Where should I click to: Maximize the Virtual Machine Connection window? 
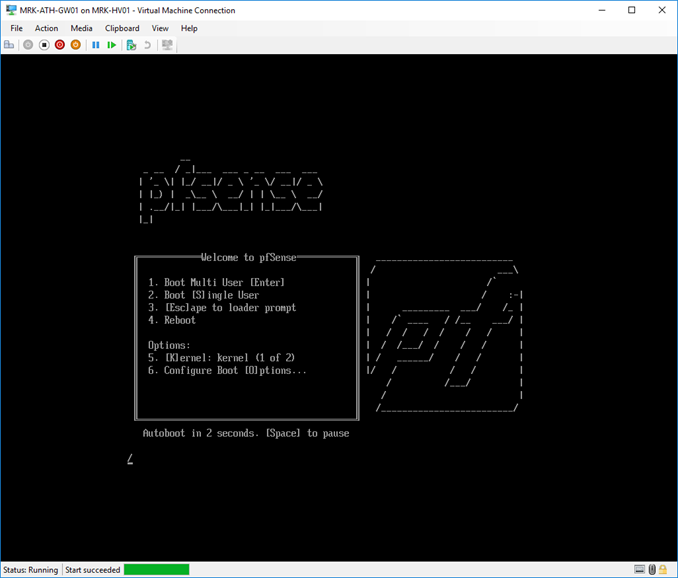tap(632, 10)
